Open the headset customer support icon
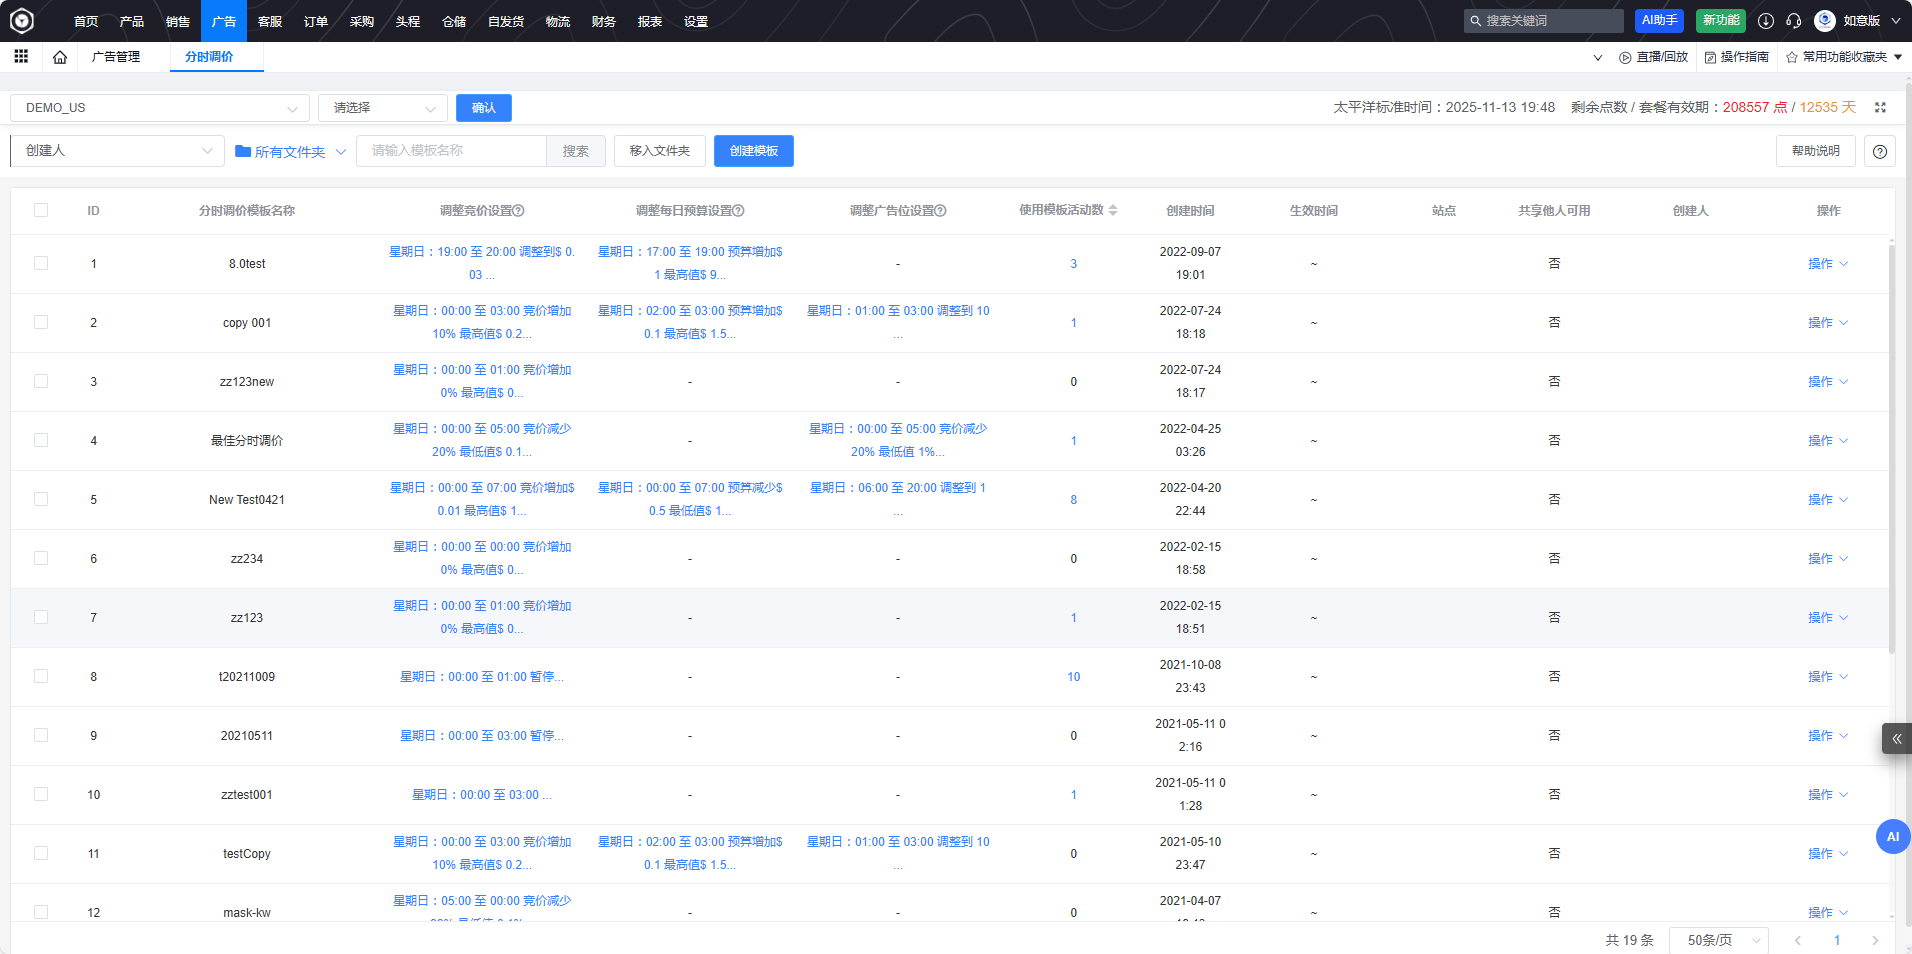Screen dimensions: 1912x954 tap(1794, 20)
